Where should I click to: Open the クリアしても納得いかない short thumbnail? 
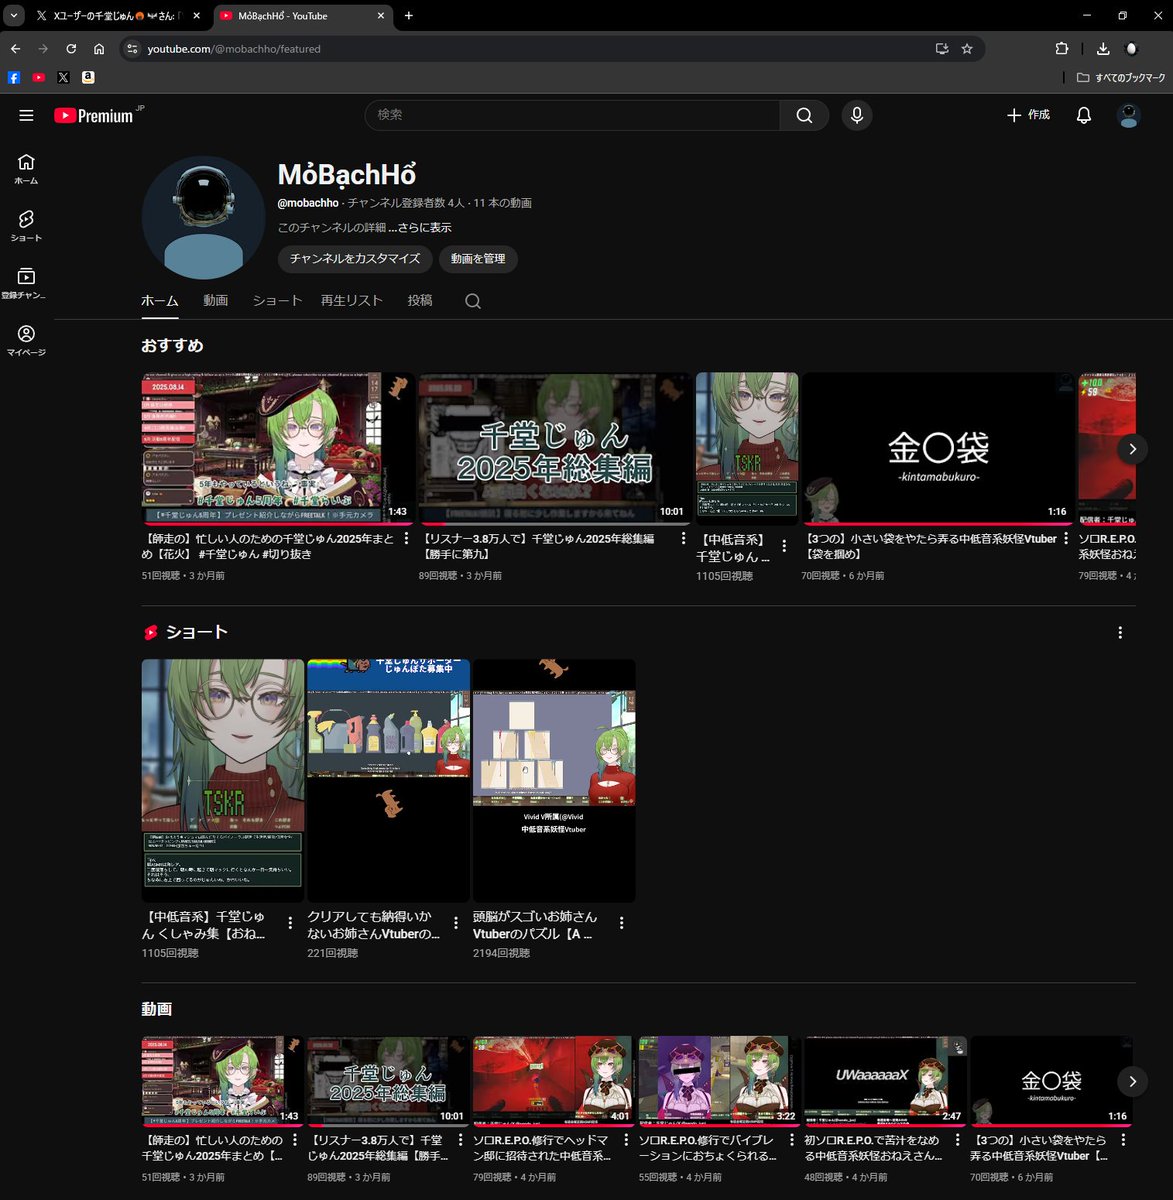click(388, 780)
